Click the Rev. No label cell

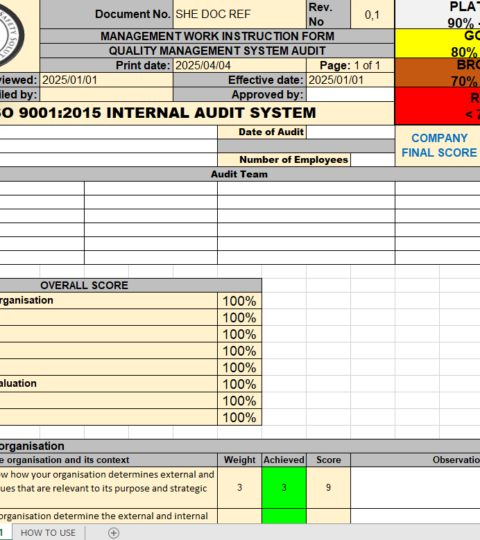(328, 14)
